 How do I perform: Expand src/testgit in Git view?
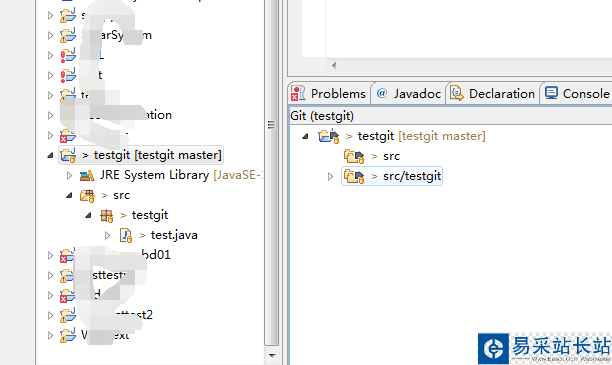[331, 176]
